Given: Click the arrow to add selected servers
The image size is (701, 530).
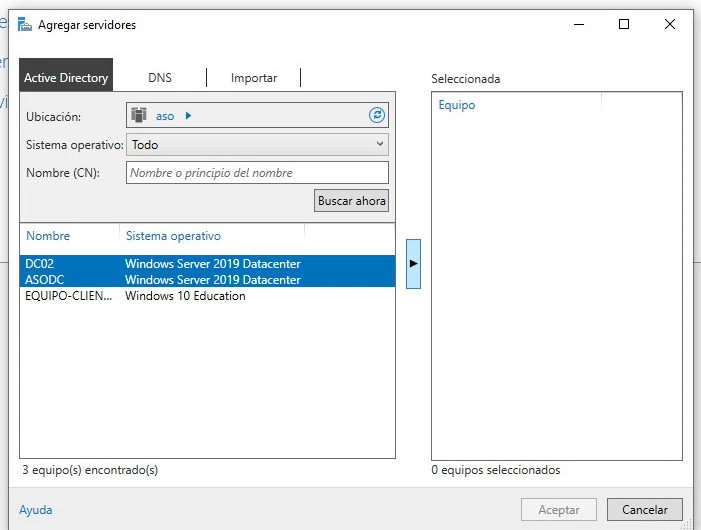Looking at the screenshot, I should (413, 263).
